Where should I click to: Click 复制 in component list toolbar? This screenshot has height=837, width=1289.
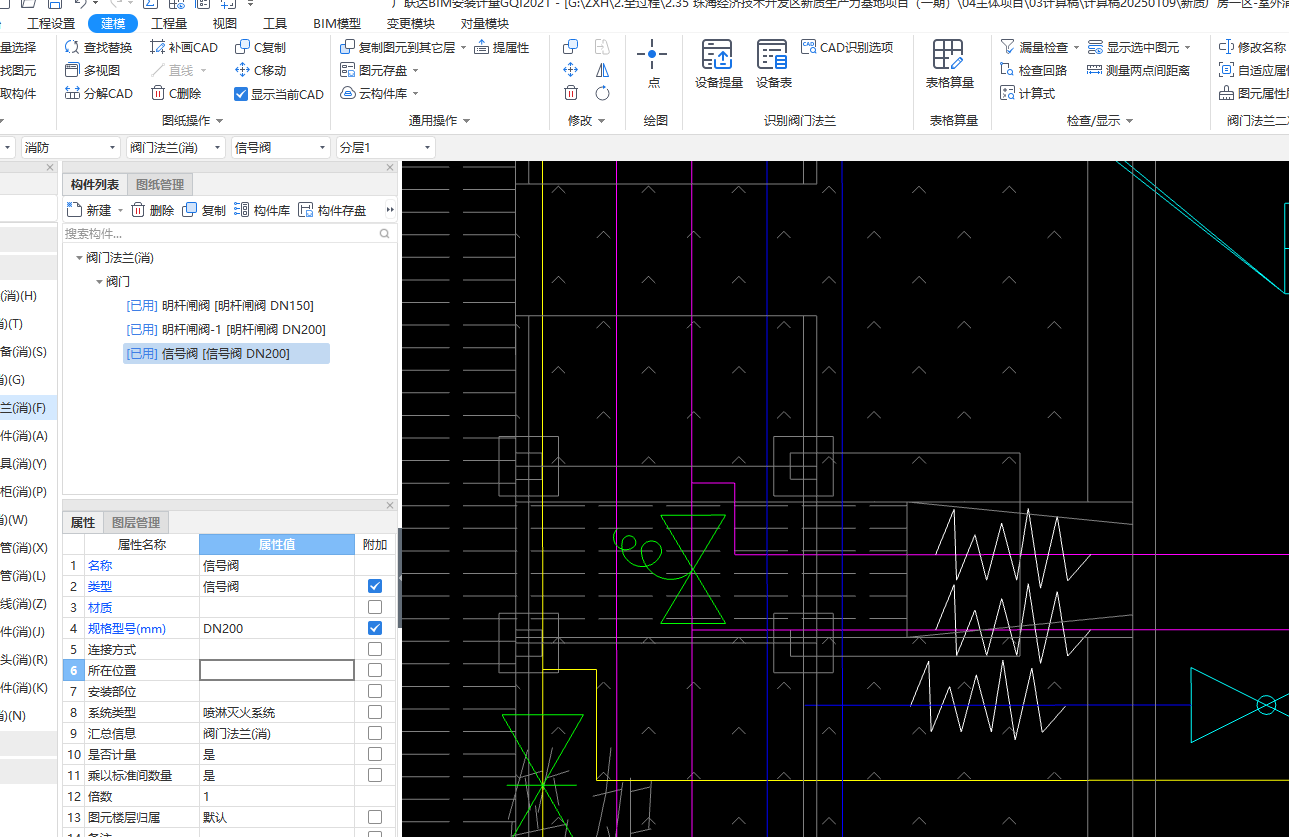[x=204, y=210]
